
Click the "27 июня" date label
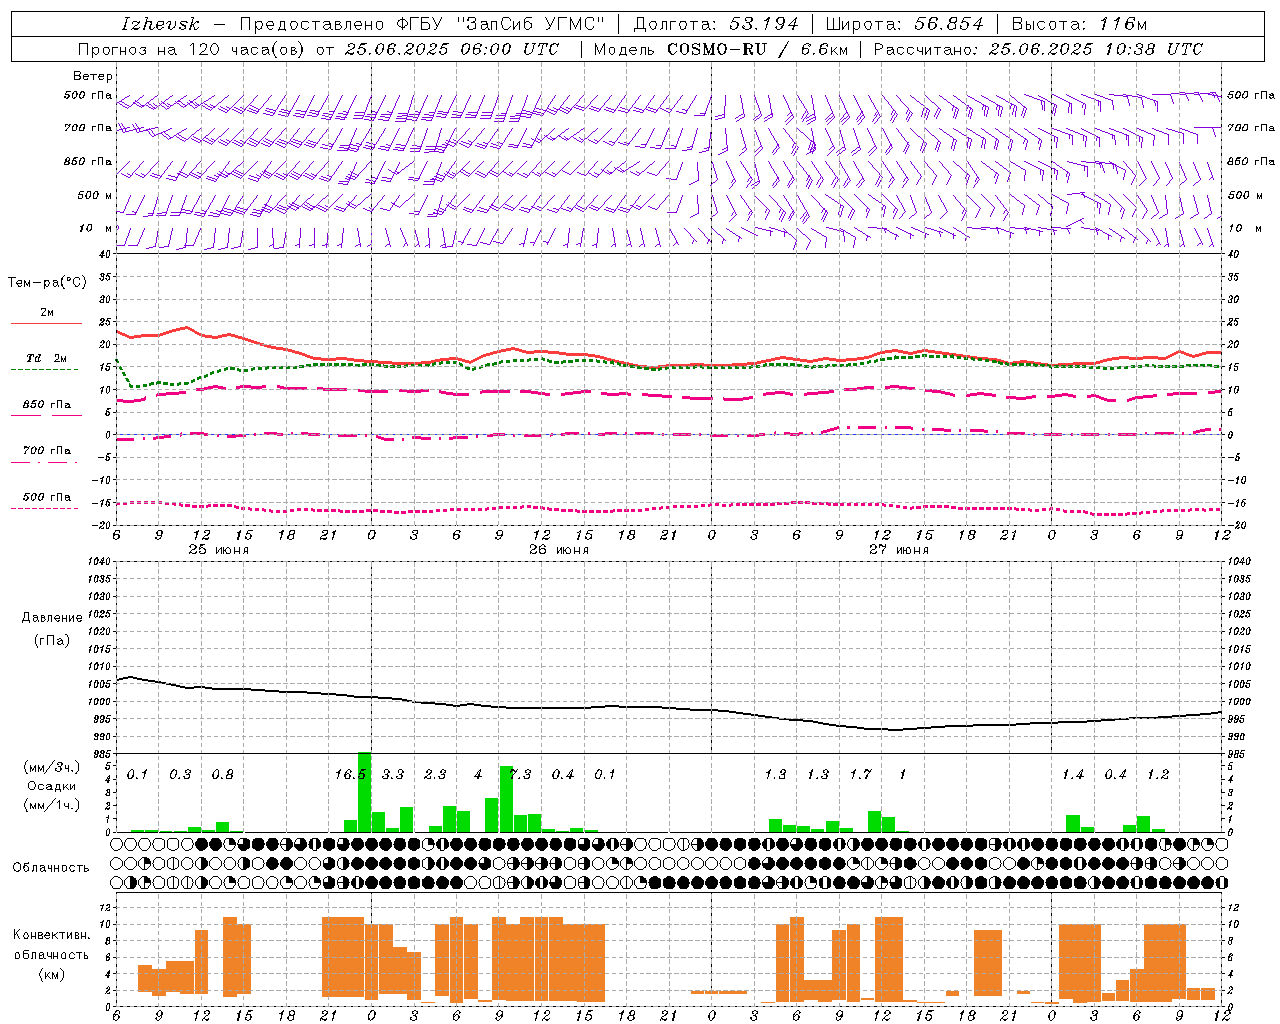pyautogui.click(x=899, y=550)
